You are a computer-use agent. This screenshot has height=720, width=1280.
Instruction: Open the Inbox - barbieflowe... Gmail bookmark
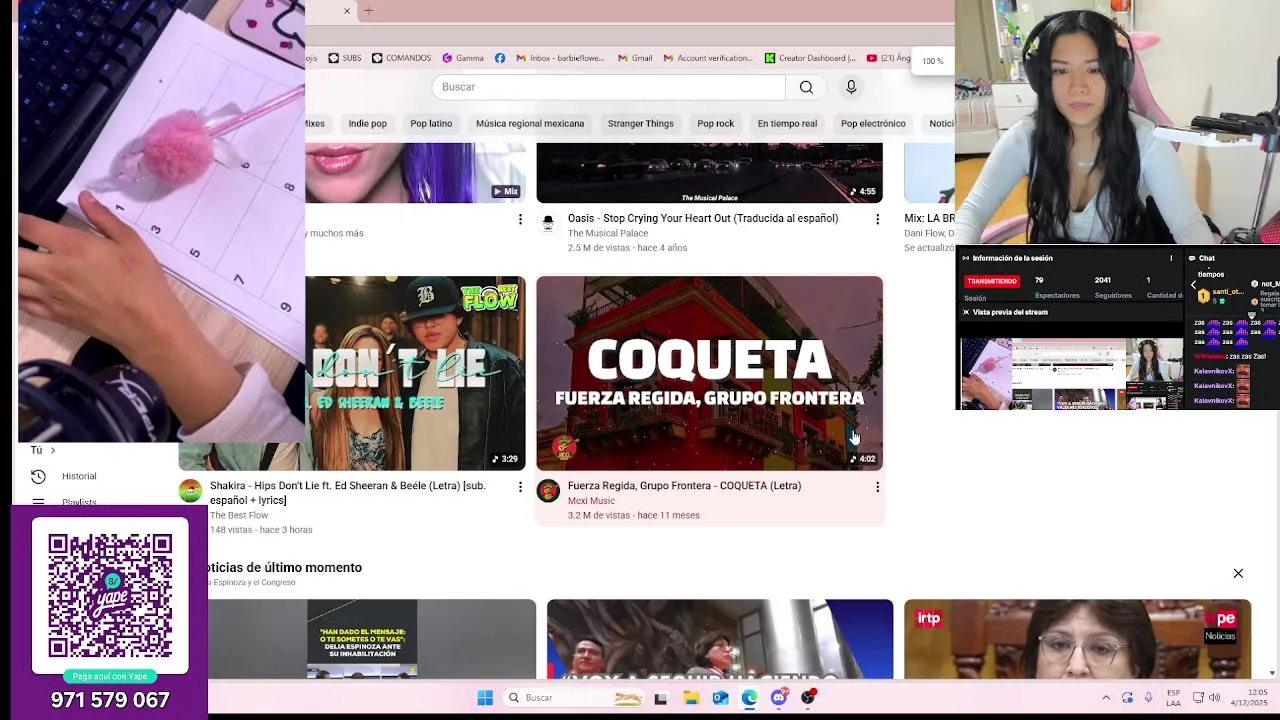(560, 58)
